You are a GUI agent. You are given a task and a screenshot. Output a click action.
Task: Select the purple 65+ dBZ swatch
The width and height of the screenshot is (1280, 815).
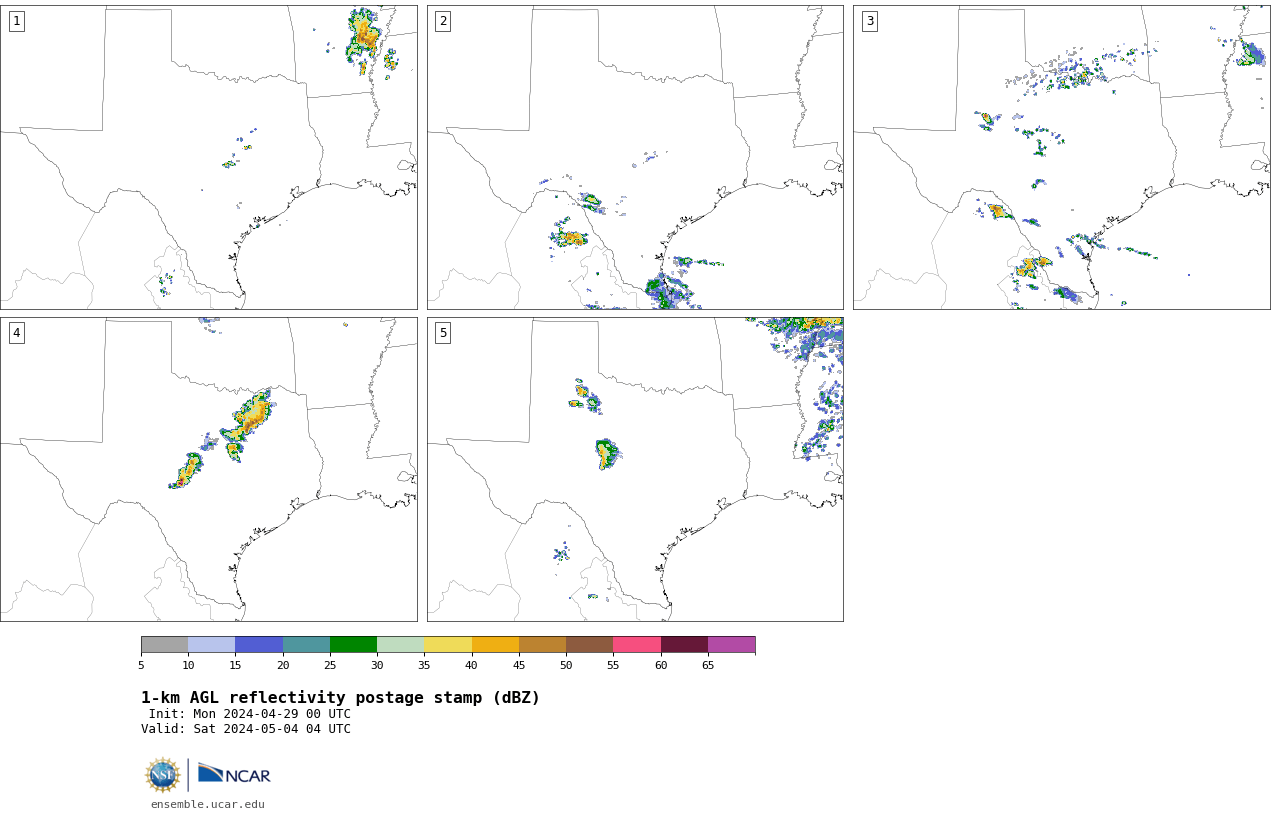pyautogui.click(x=731, y=644)
